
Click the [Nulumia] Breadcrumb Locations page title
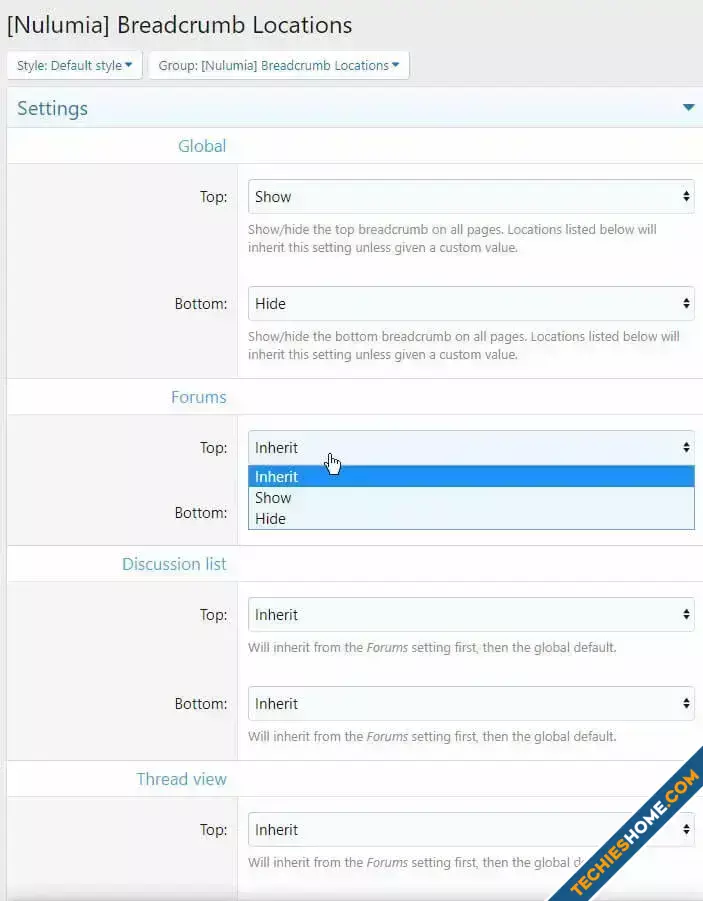click(x=179, y=25)
